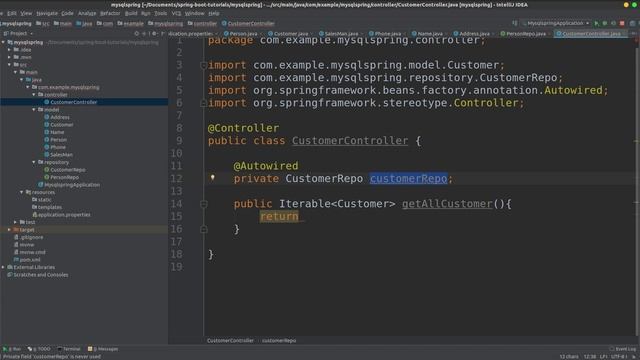The height and width of the screenshot is (360, 640).
Task: Select Name class in the project tree
Action: [x=57, y=132]
